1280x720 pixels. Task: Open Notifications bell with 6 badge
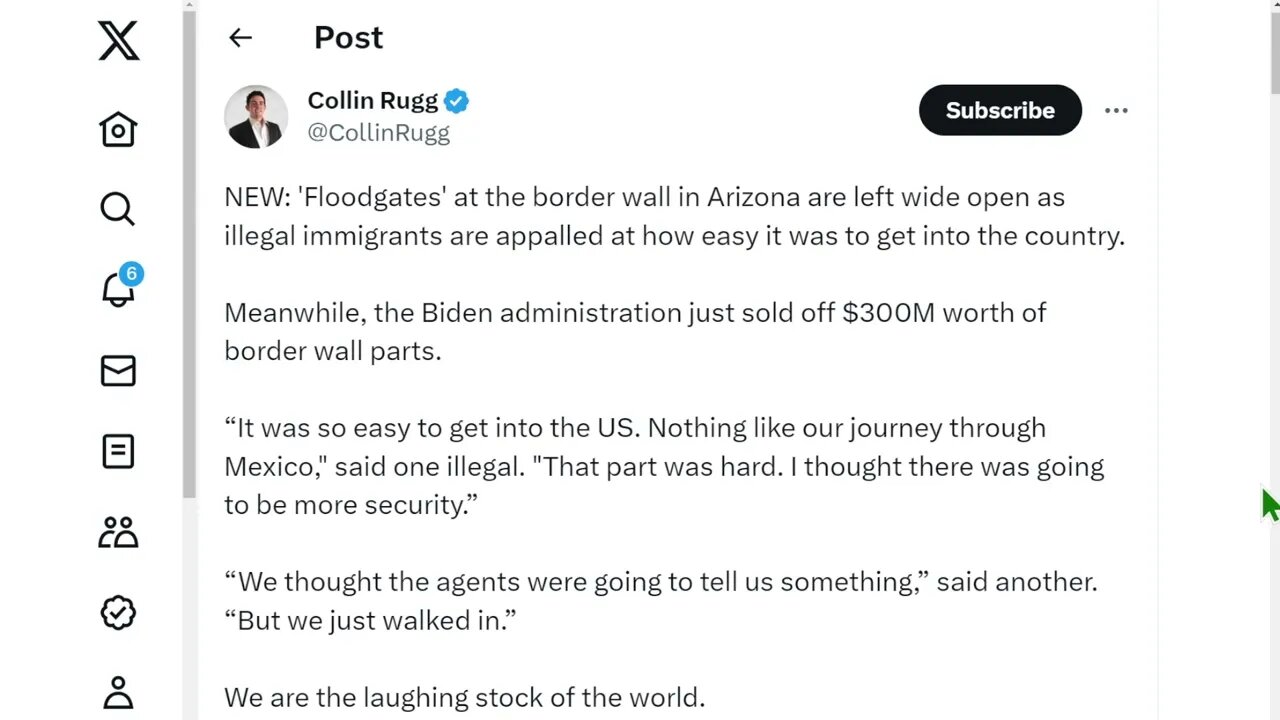click(x=120, y=286)
